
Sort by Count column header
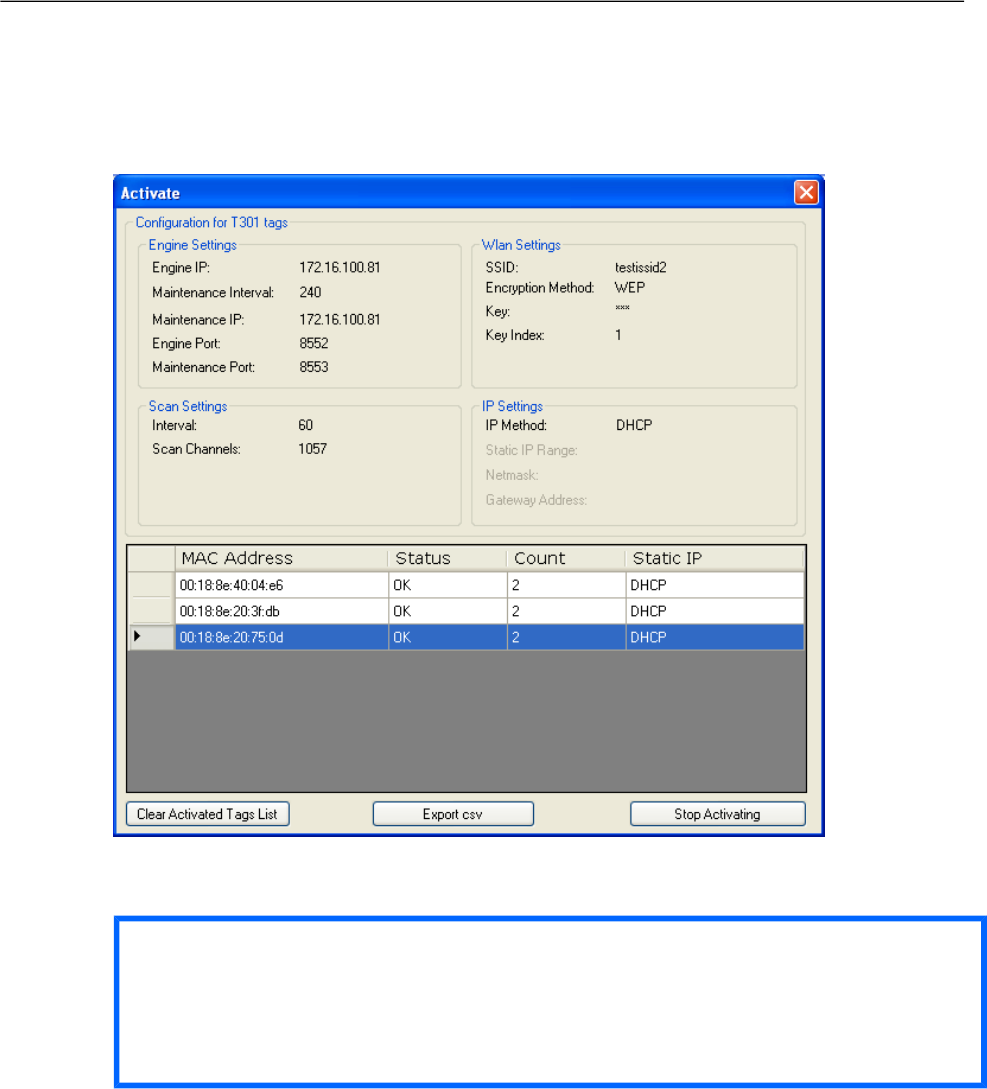(x=566, y=558)
